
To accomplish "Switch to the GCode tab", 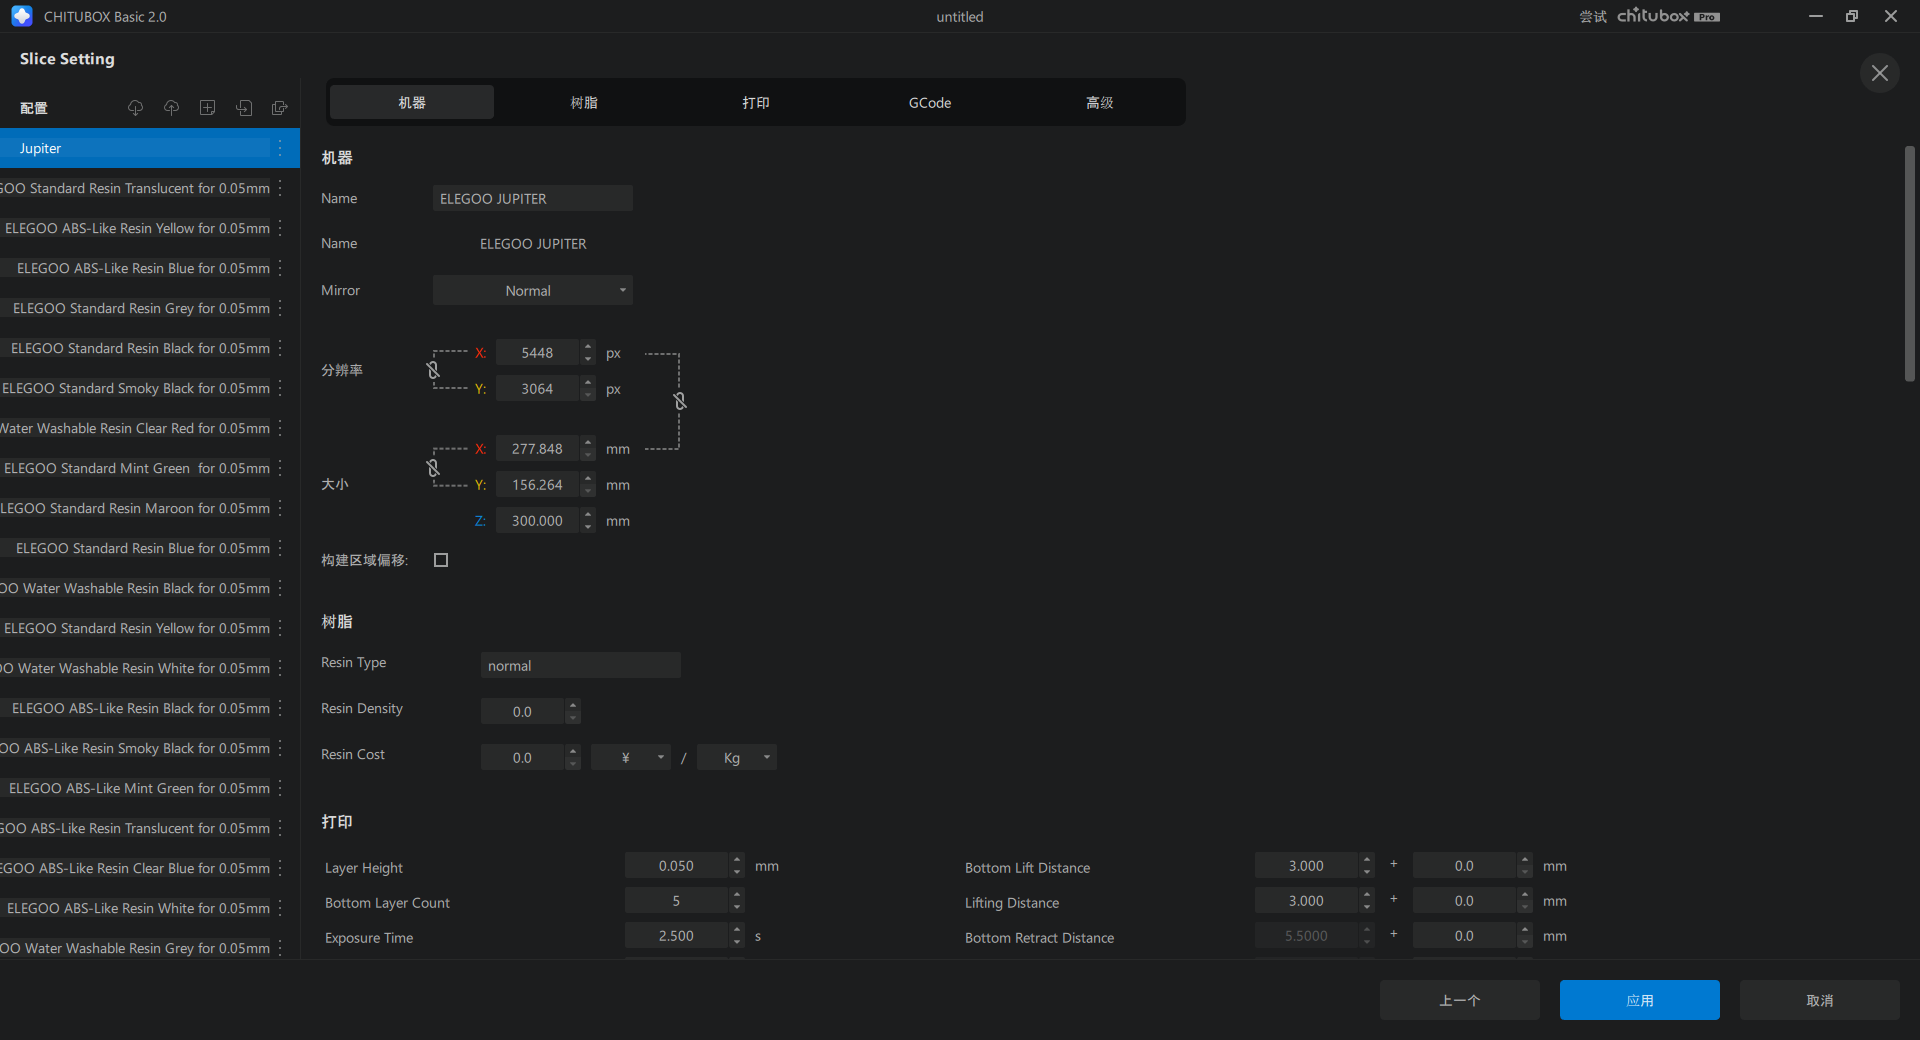I will click(x=929, y=102).
